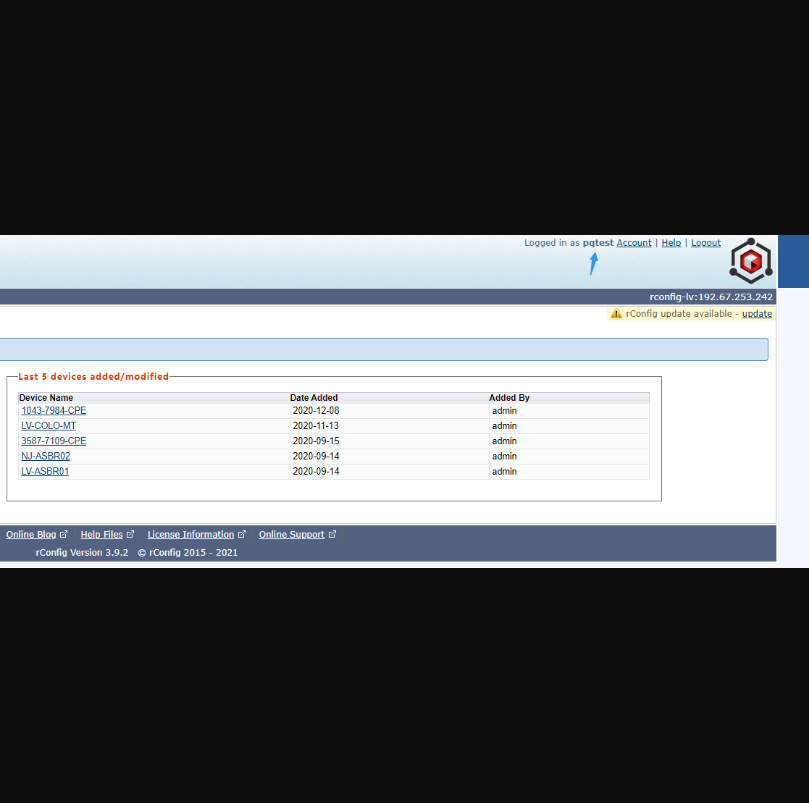
Task: Click the rConfig update link
Action: (x=756, y=314)
